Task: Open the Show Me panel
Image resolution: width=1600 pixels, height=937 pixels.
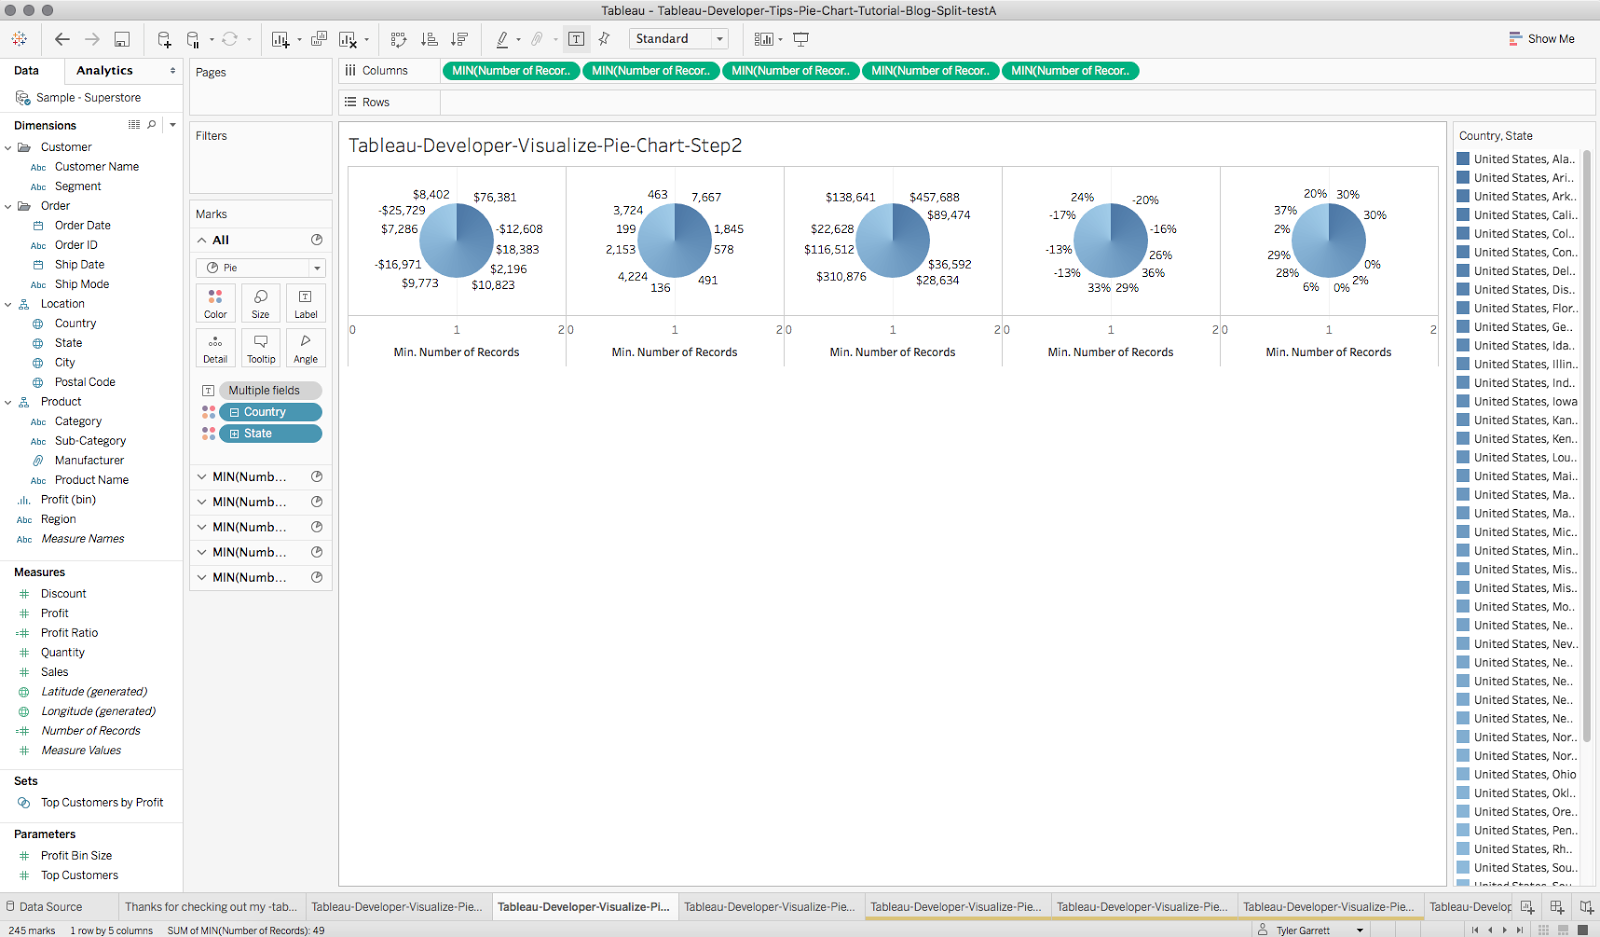Action: tap(1542, 38)
